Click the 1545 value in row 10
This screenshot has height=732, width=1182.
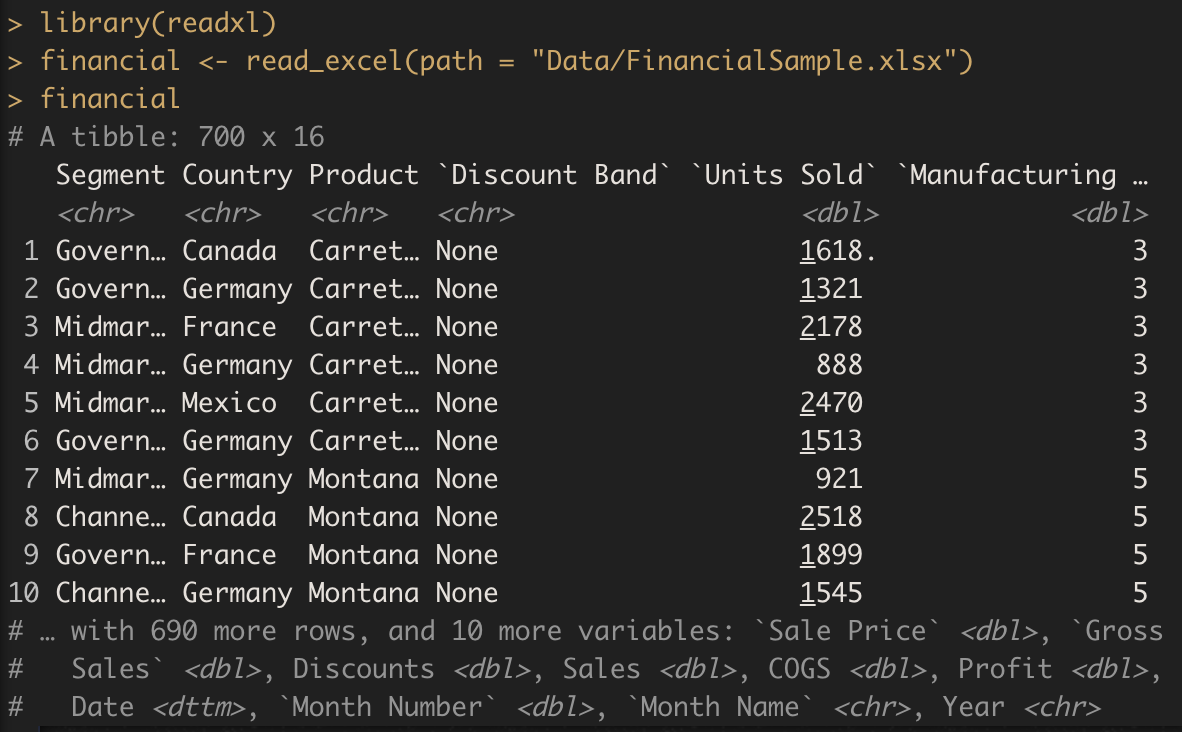coord(831,593)
